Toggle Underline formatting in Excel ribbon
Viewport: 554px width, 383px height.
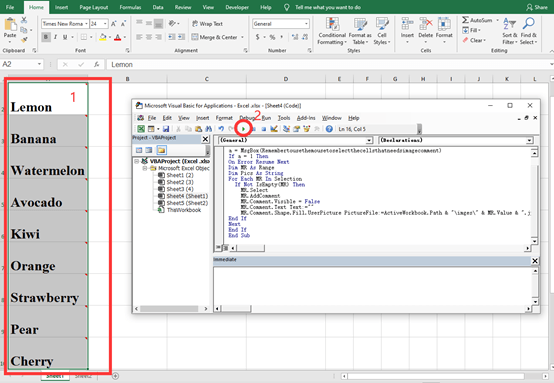(x=65, y=37)
